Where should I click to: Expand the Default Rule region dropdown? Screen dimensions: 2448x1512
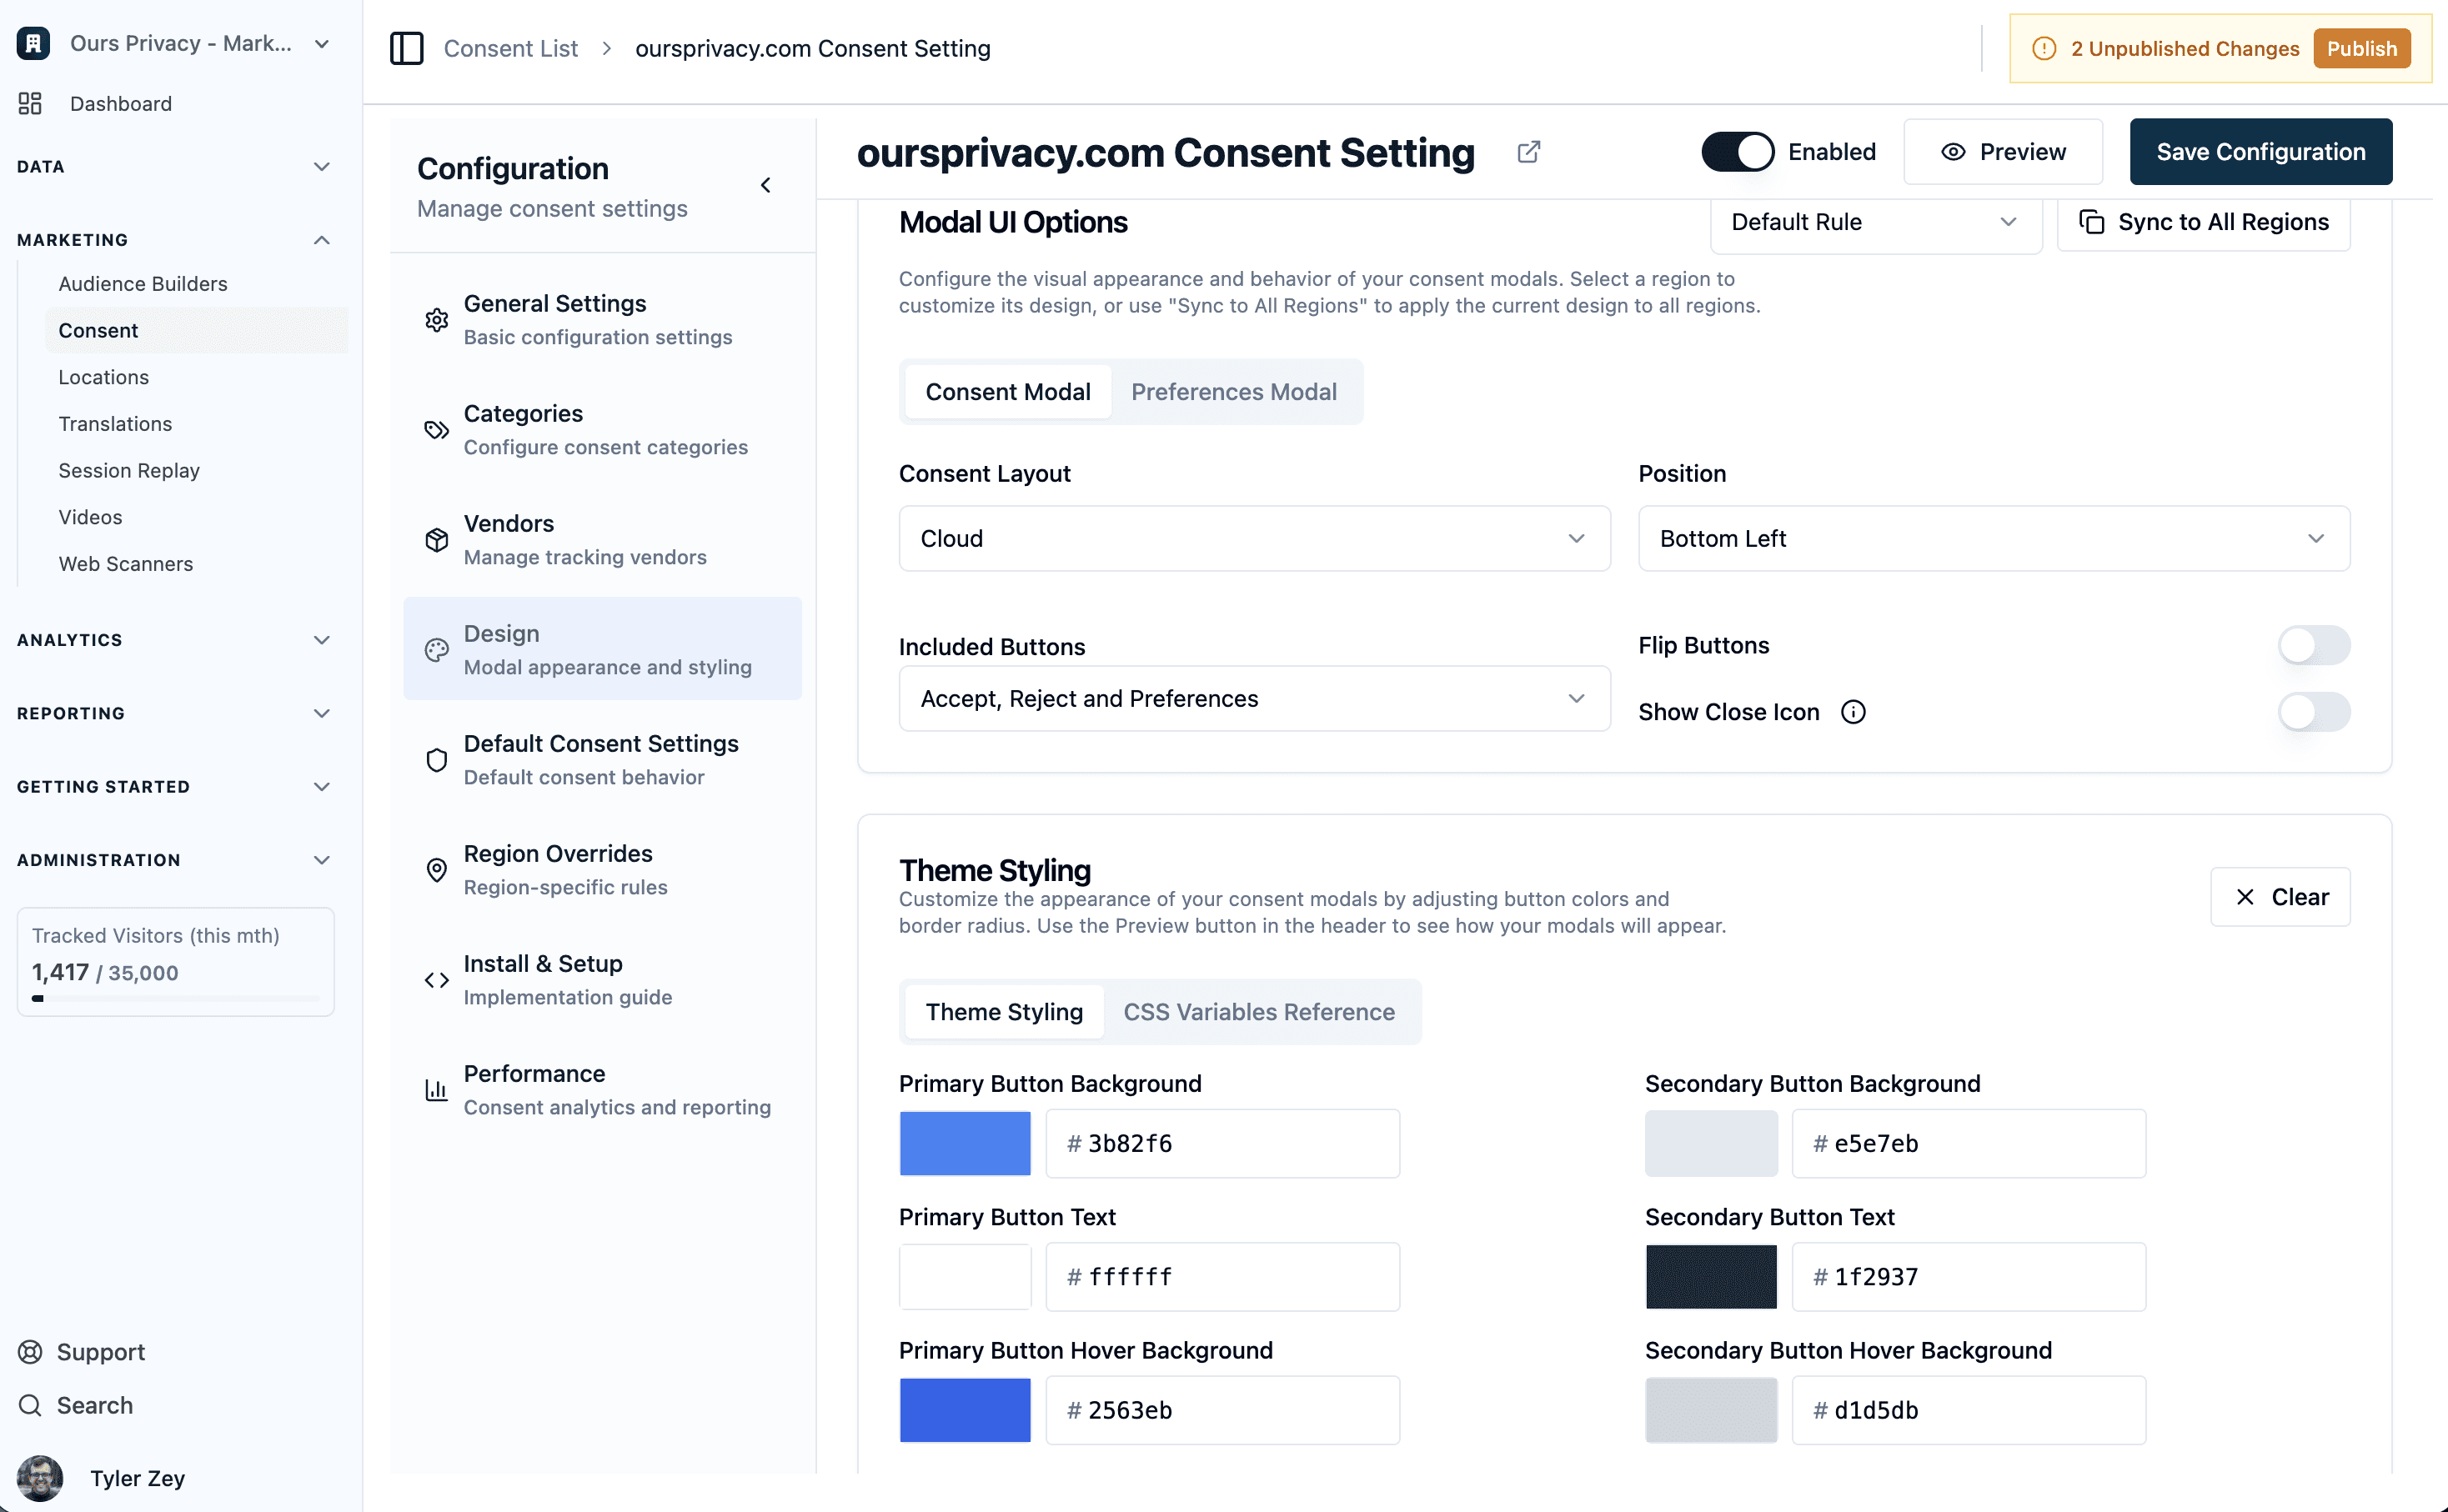[1875, 222]
